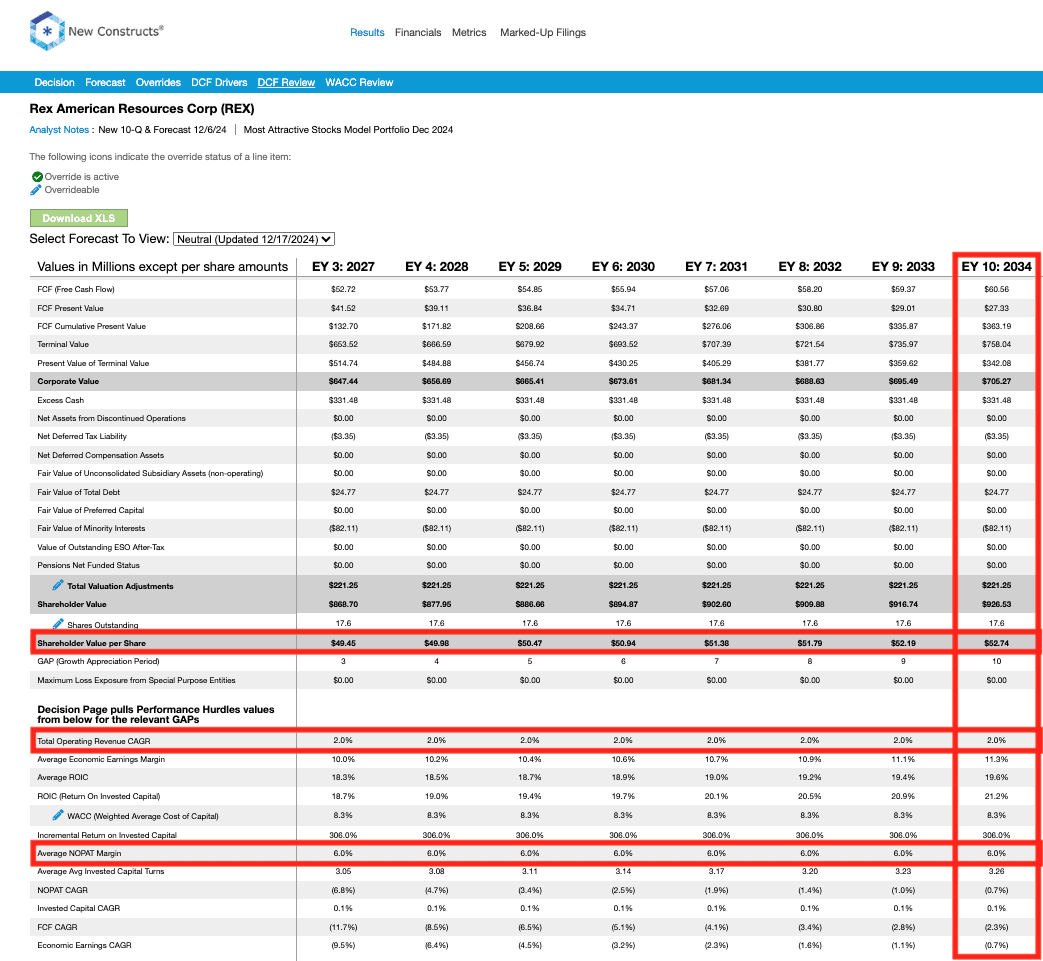This screenshot has width=1043, height=961.
Task: Switch to the Forecast tab
Action: pyautogui.click(x=105, y=82)
